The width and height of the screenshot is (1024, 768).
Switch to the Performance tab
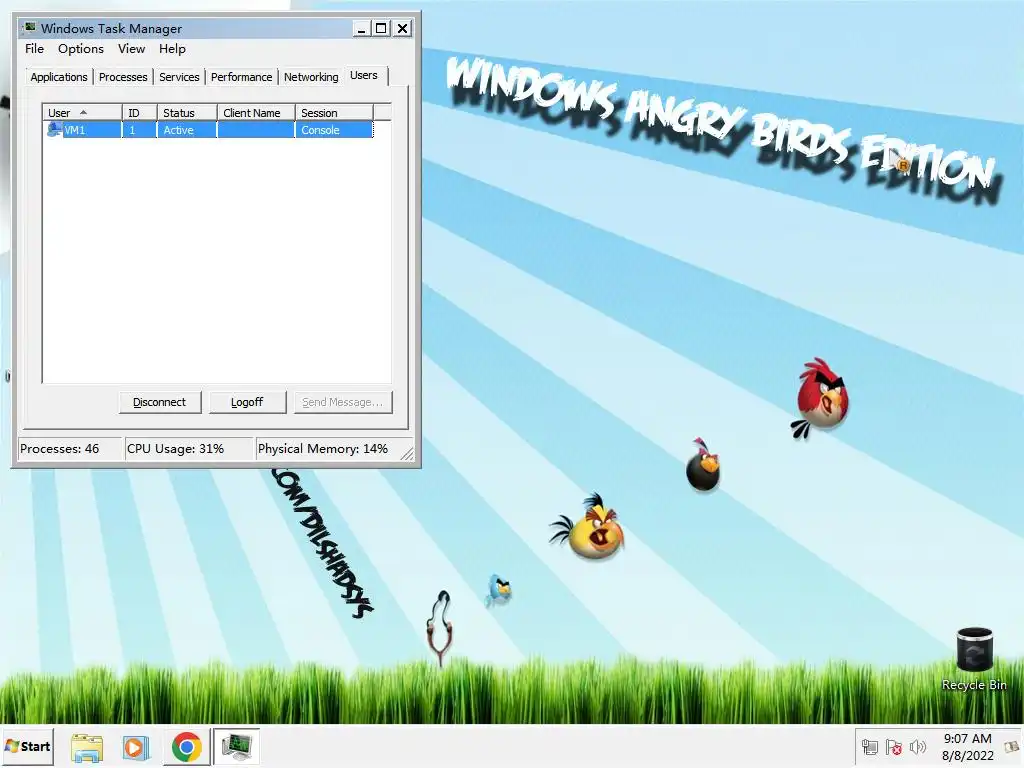click(241, 77)
